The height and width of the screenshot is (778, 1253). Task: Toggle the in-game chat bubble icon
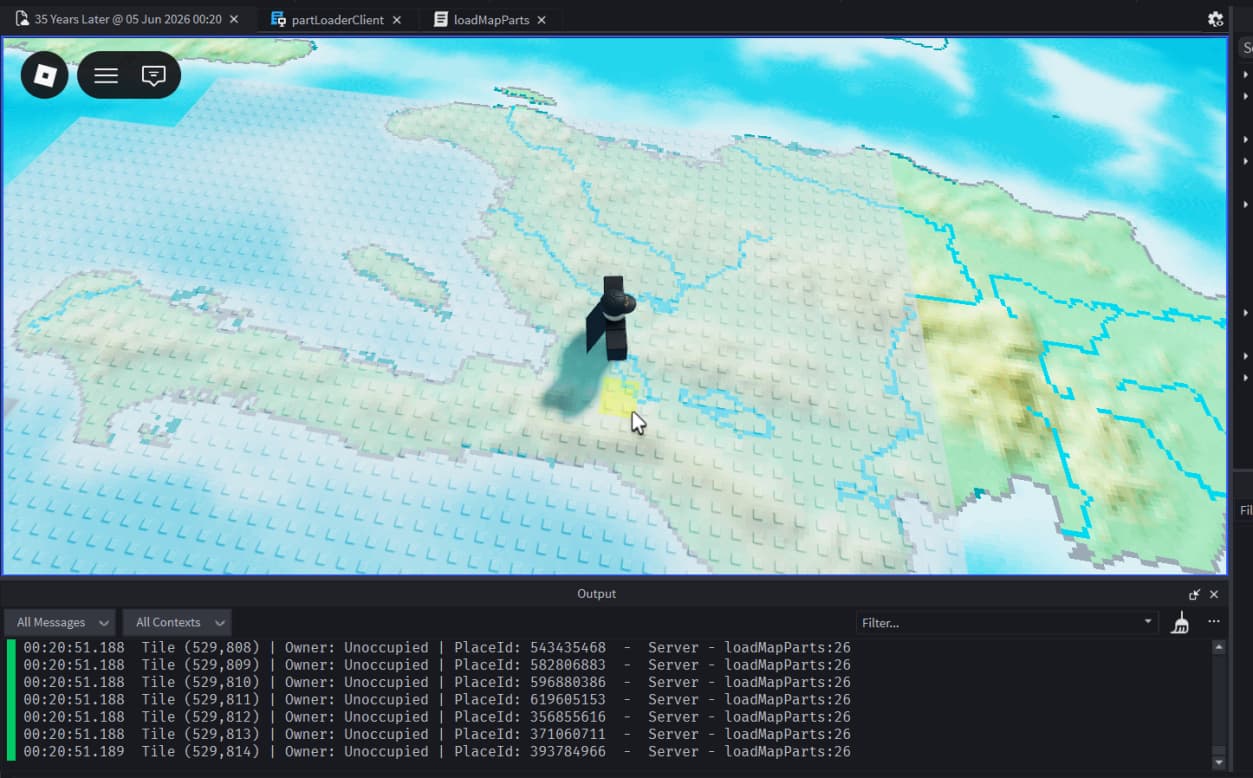click(153, 76)
